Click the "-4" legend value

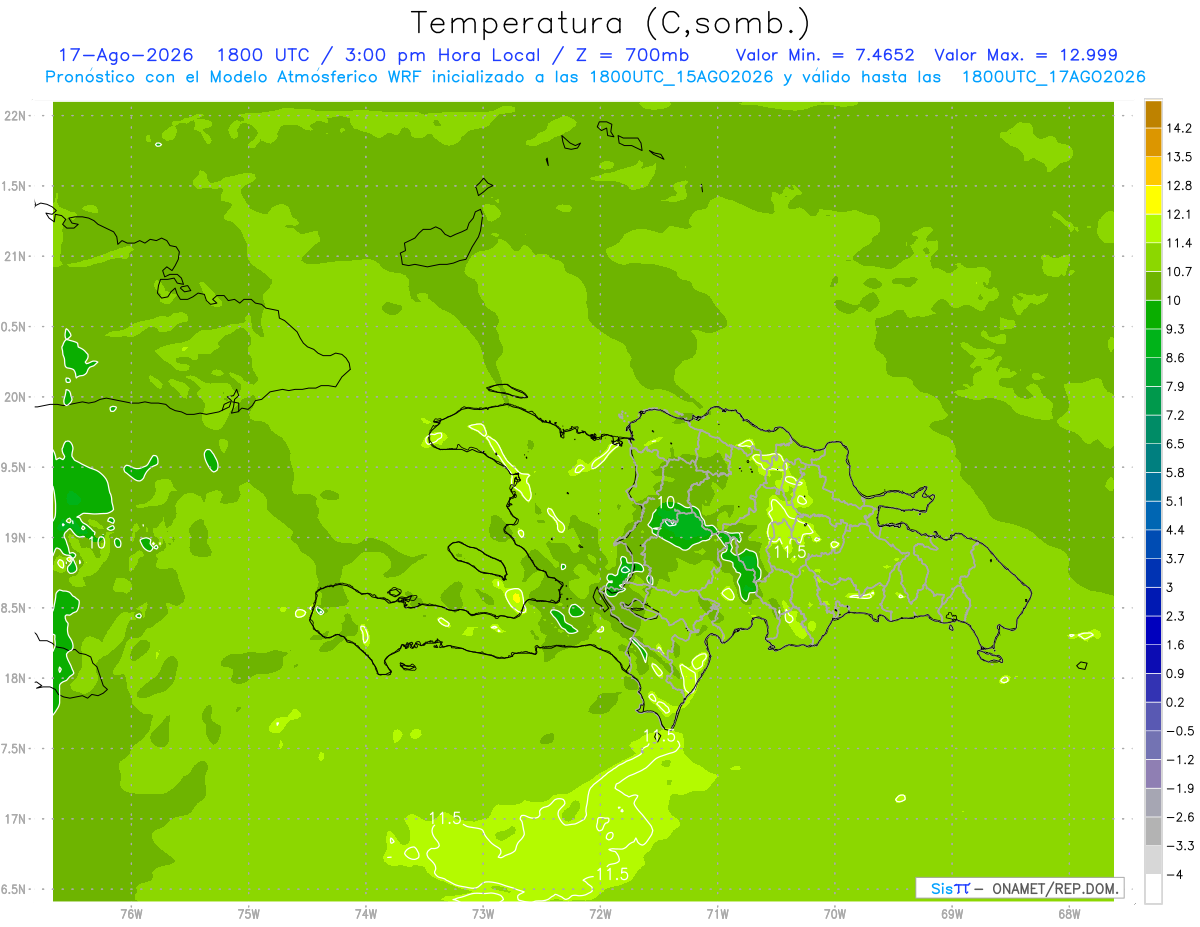pos(1174,875)
